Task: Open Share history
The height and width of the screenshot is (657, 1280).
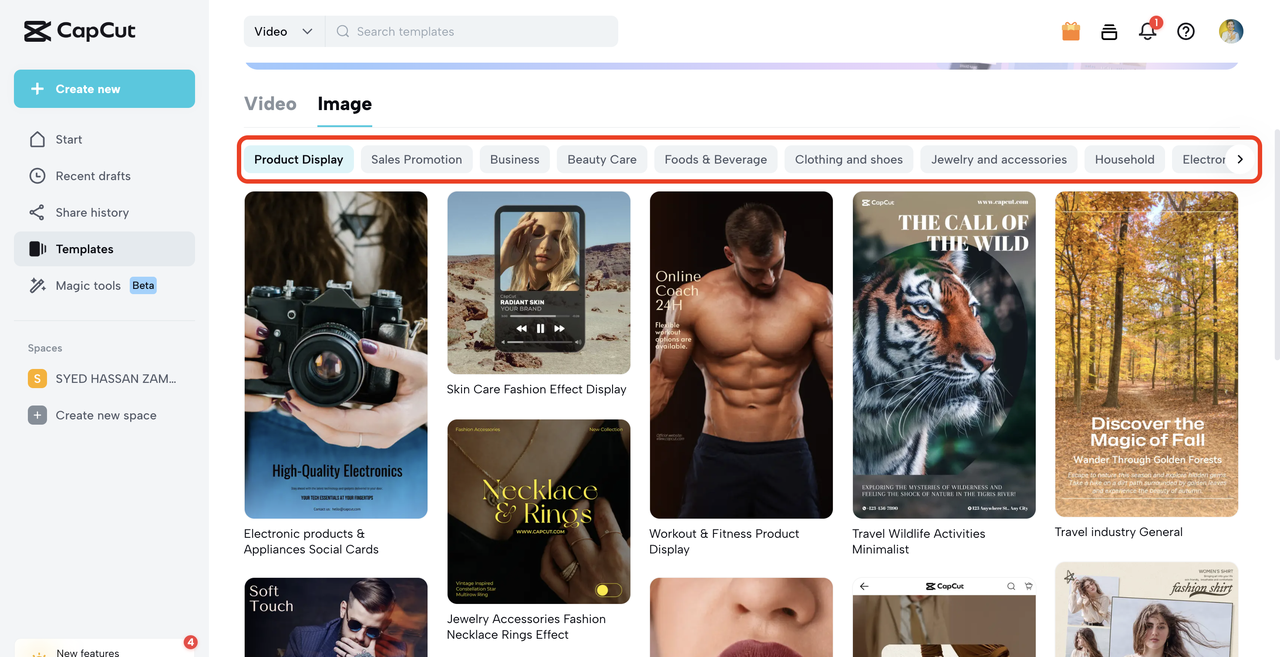Action: coord(104,212)
